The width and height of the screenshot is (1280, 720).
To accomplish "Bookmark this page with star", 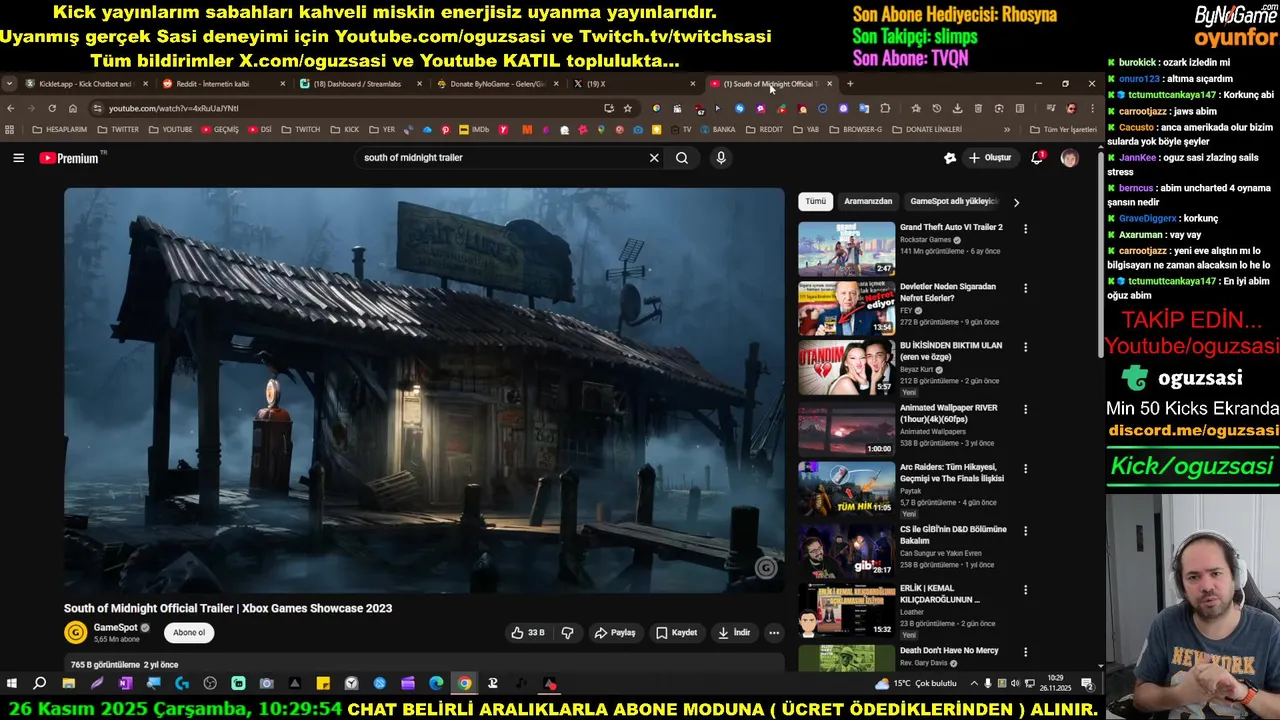I will 628,108.
